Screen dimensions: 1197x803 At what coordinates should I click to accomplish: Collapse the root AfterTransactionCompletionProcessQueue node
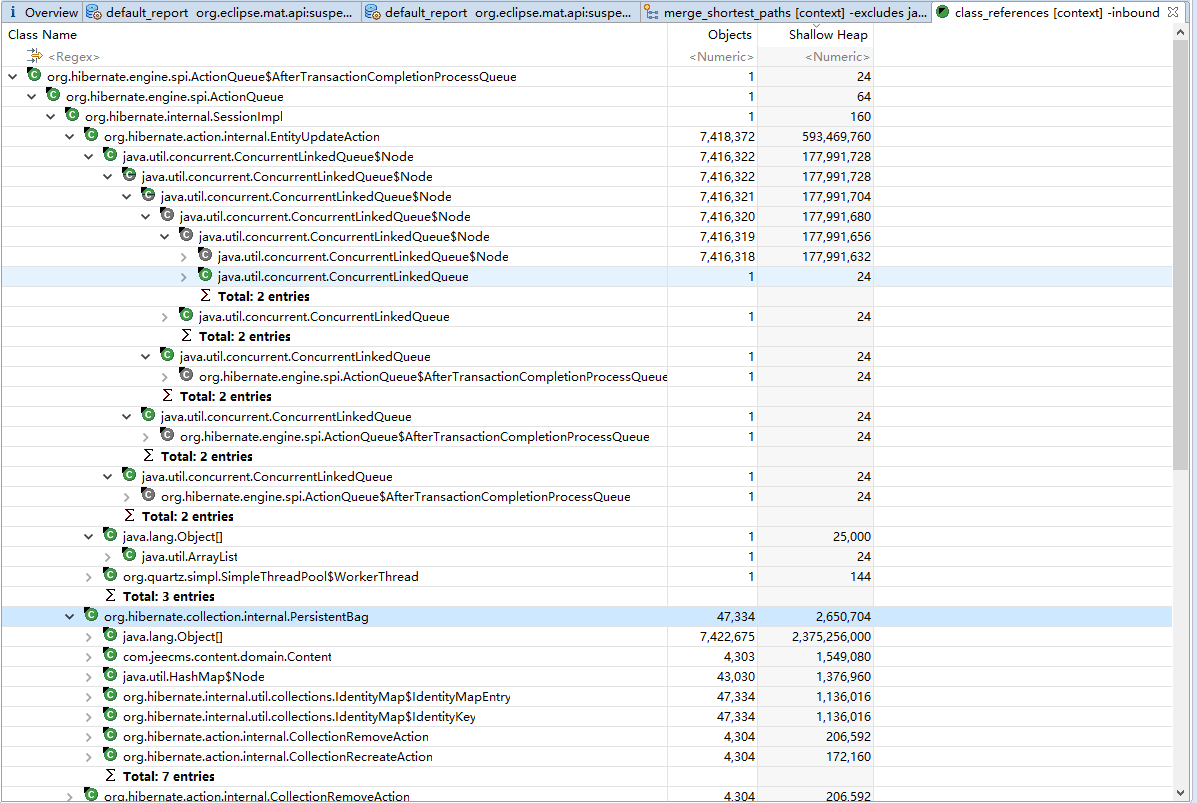pos(12,77)
